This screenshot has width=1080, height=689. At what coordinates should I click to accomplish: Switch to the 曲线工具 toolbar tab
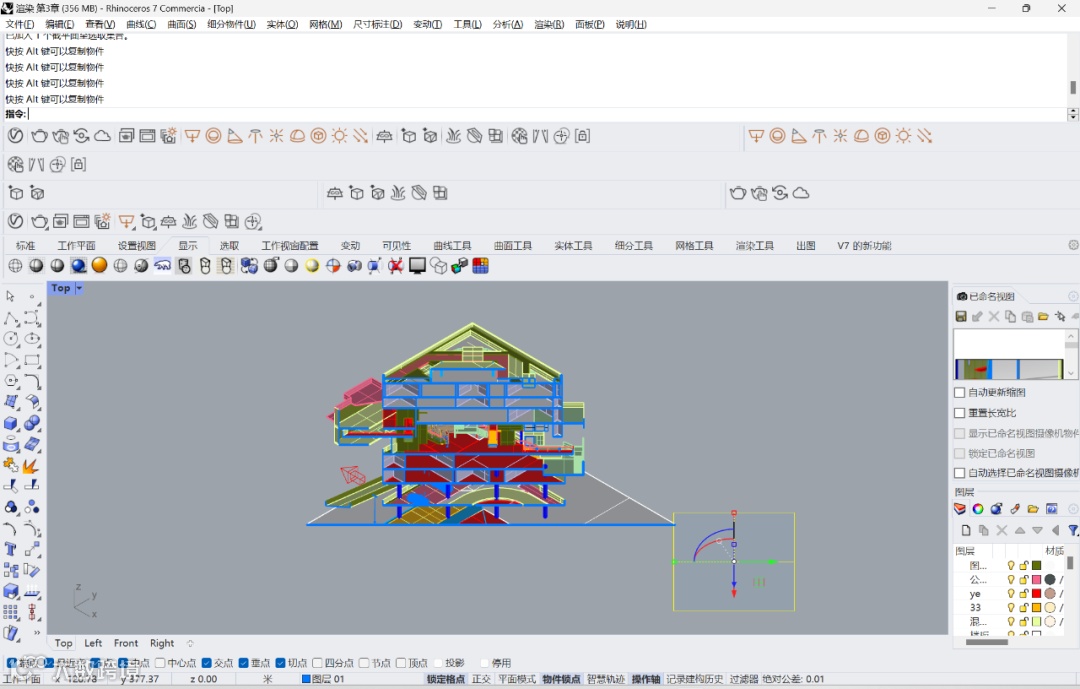pos(452,246)
